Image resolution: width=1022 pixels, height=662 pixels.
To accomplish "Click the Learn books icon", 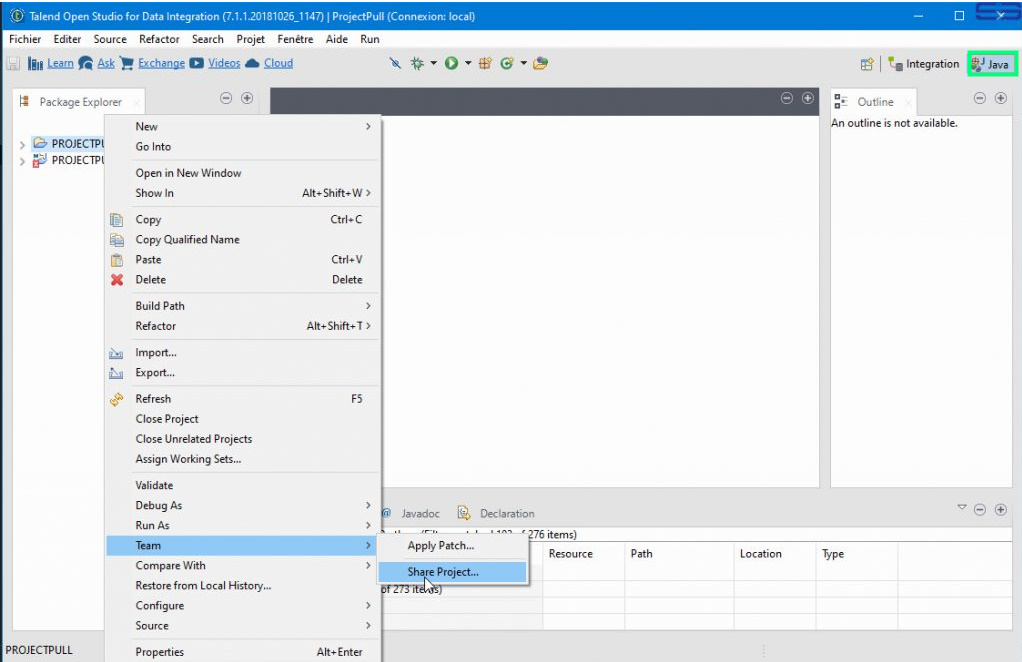I will pos(35,63).
